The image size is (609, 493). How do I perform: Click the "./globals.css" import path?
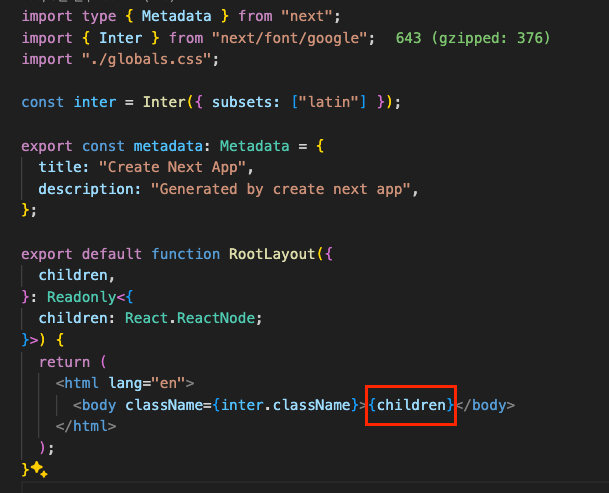click(146, 59)
